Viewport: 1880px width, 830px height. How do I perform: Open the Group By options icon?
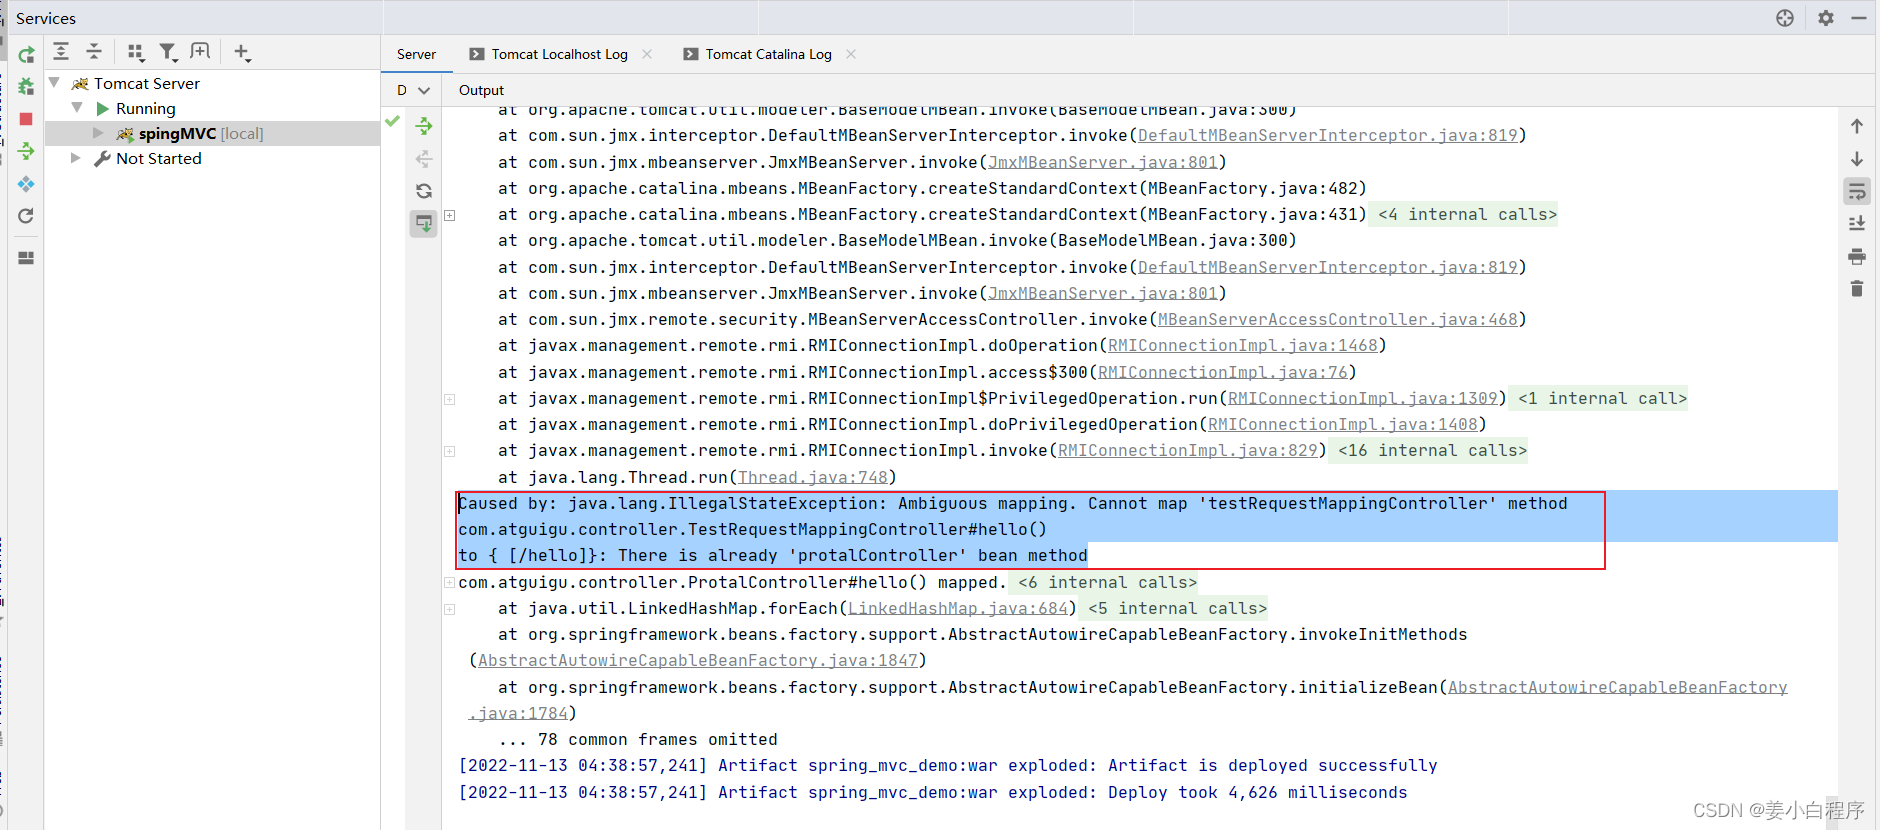click(136, 52)
